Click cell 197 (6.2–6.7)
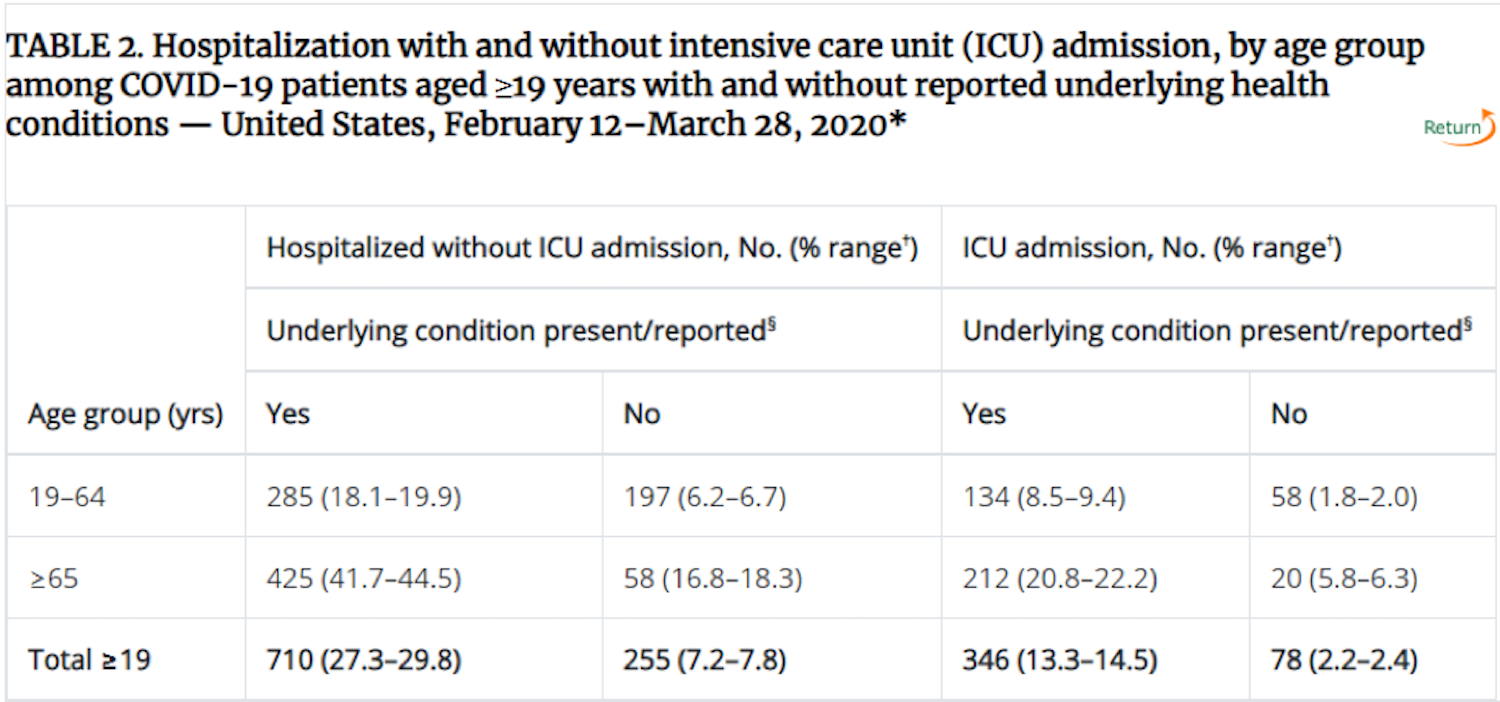1500x702 pixels. pyautogui.click(x=704, y=497)
